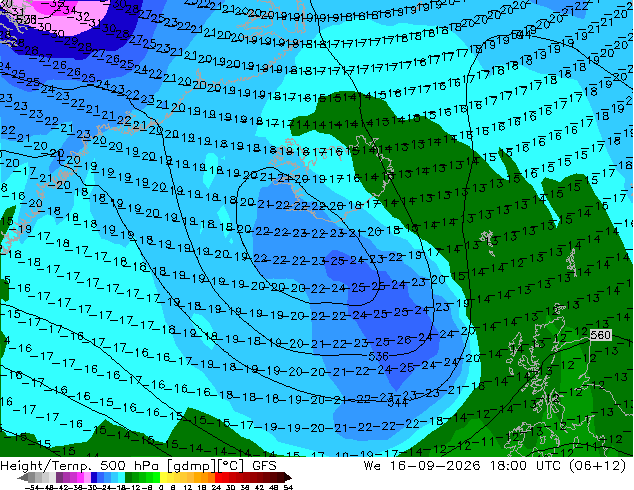
Task: Click the left arrow end of the color scale
Action: [23, 477]
